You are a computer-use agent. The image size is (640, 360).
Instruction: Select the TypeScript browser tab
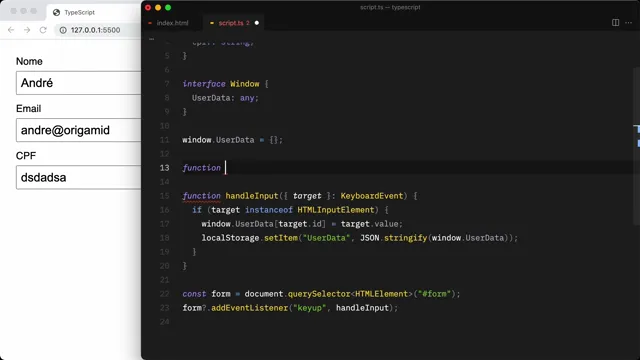click(x=94, y=12)
